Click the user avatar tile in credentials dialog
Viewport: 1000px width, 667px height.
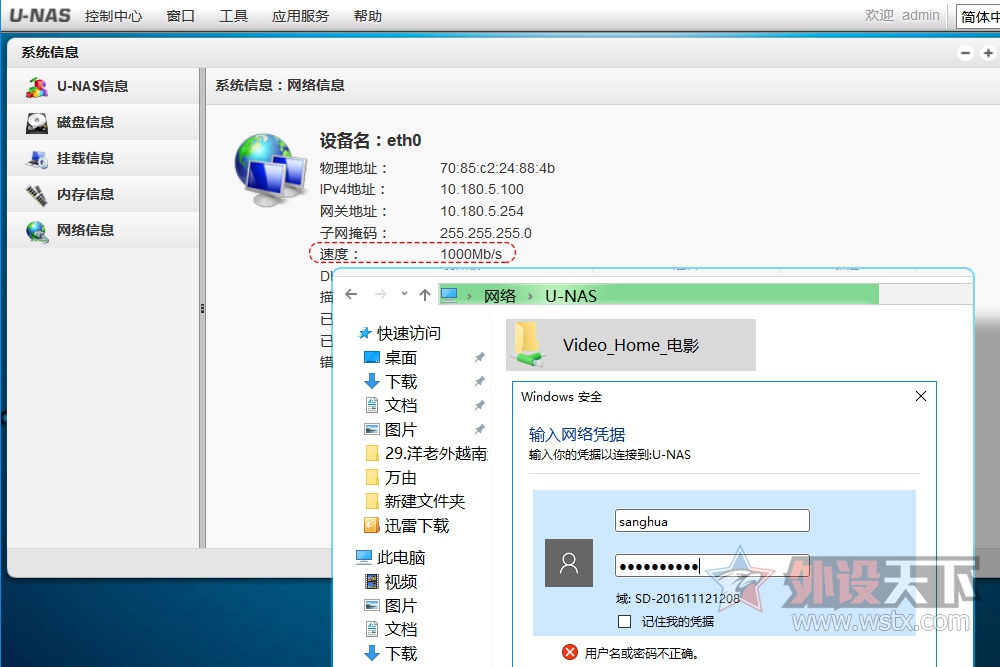tap(569, 562)
